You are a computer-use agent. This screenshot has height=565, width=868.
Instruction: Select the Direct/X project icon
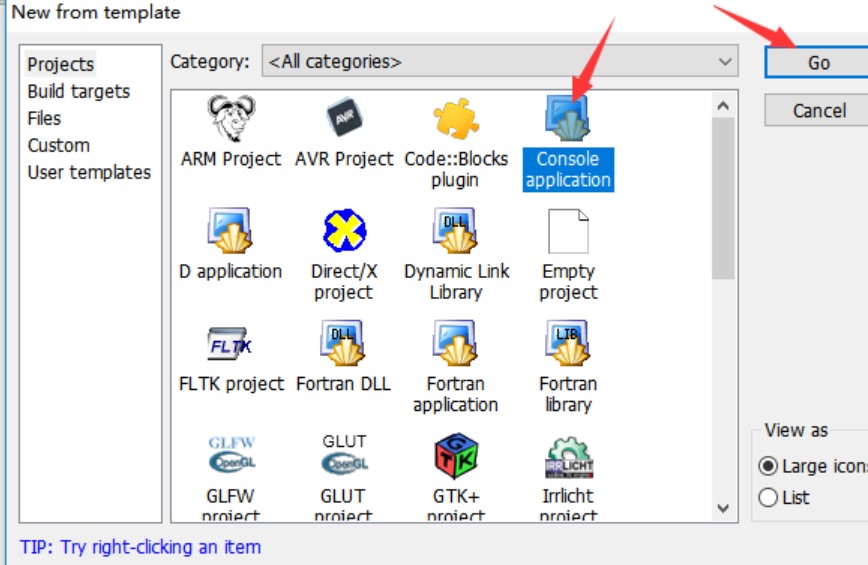344,230
